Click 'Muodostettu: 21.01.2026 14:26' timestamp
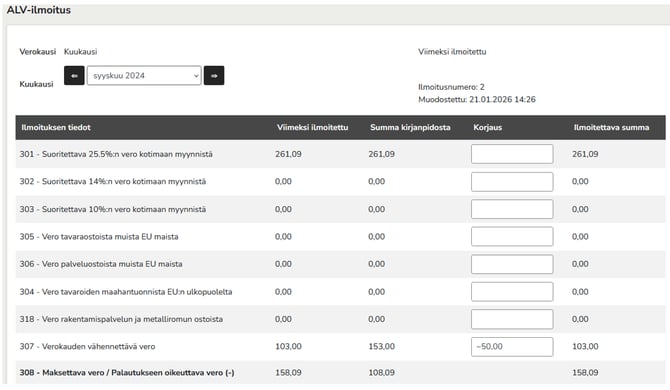This screenshot has width=670, height=390. [477, 100]
